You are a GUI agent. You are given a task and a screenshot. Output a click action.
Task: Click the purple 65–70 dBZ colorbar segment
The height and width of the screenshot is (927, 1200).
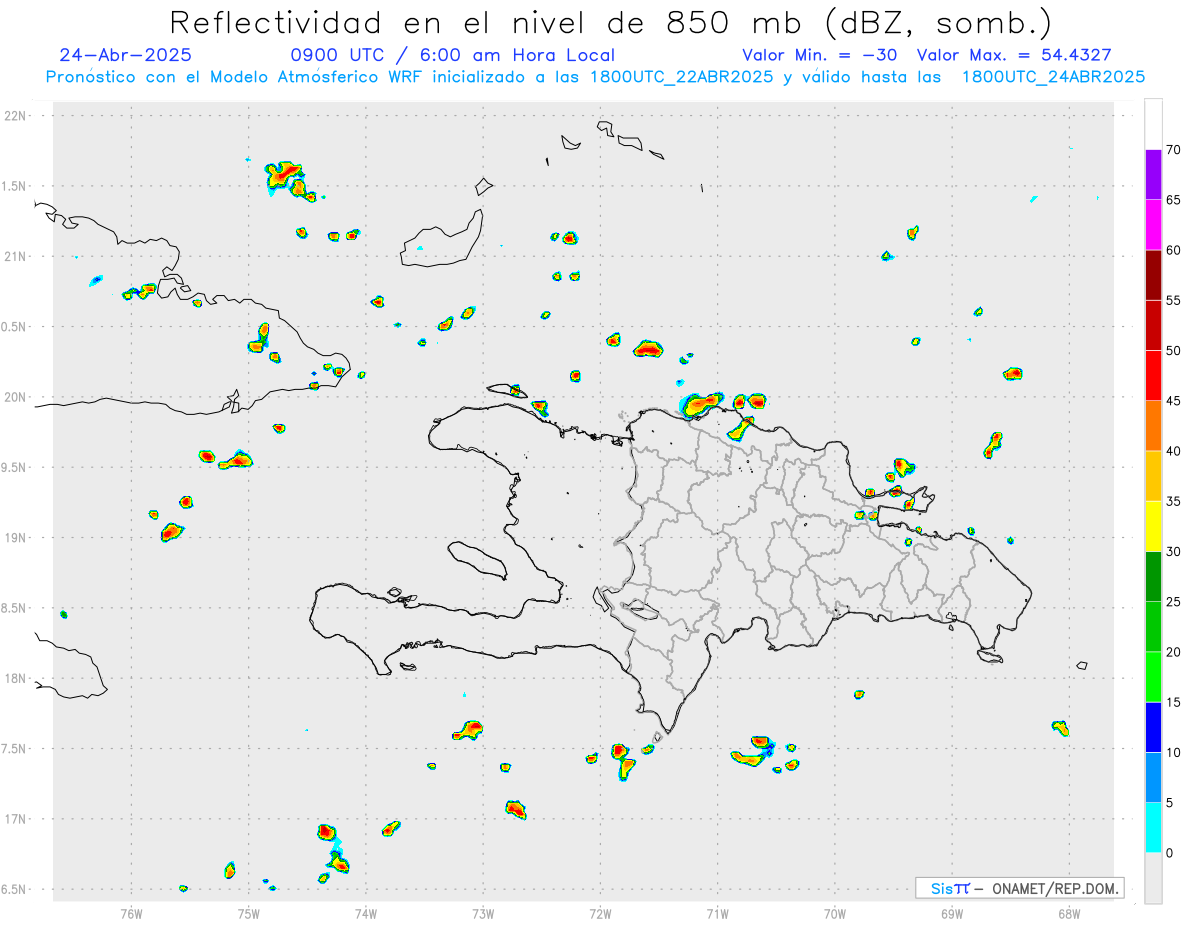point(1153,175)
